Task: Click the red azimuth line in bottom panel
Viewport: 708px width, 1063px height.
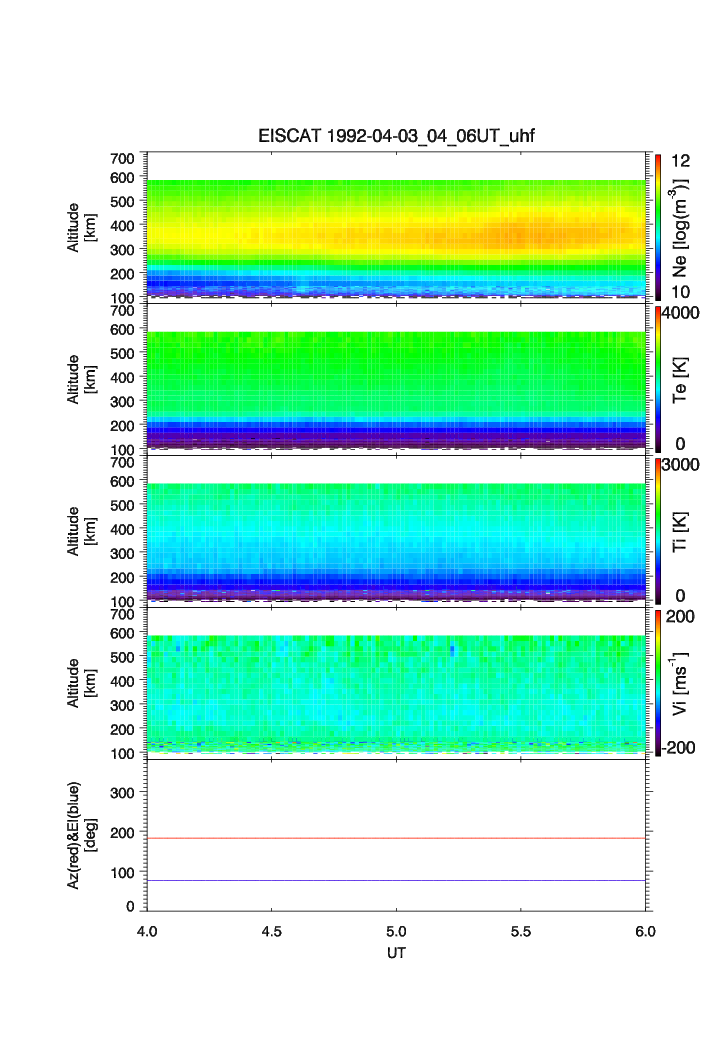Action: (x=396, y=839)
